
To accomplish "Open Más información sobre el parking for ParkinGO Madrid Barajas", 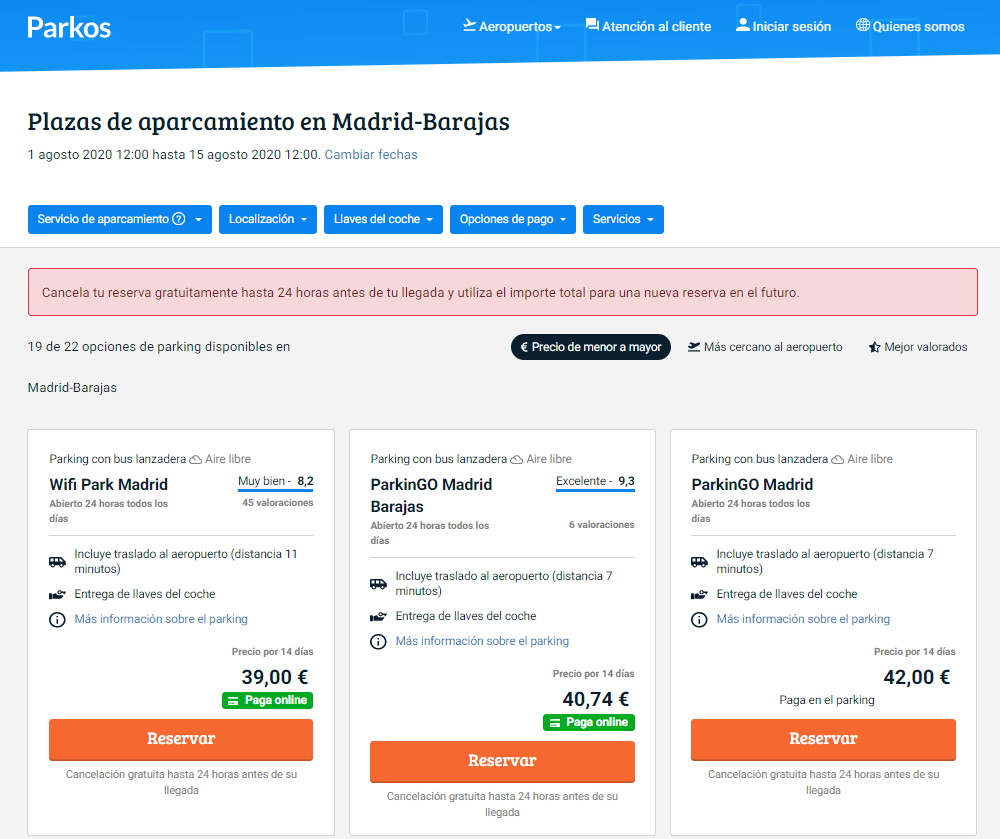I will click(482, 641).
